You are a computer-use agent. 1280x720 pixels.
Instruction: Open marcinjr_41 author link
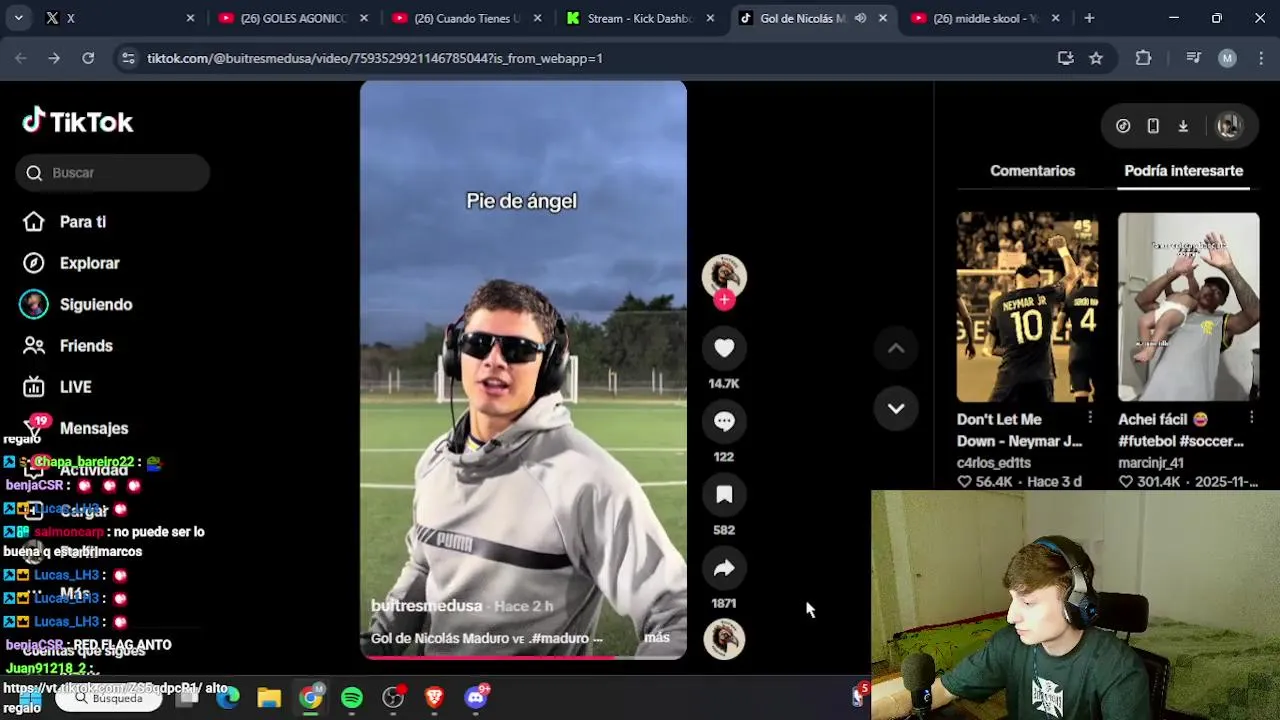coord(1150,463)
